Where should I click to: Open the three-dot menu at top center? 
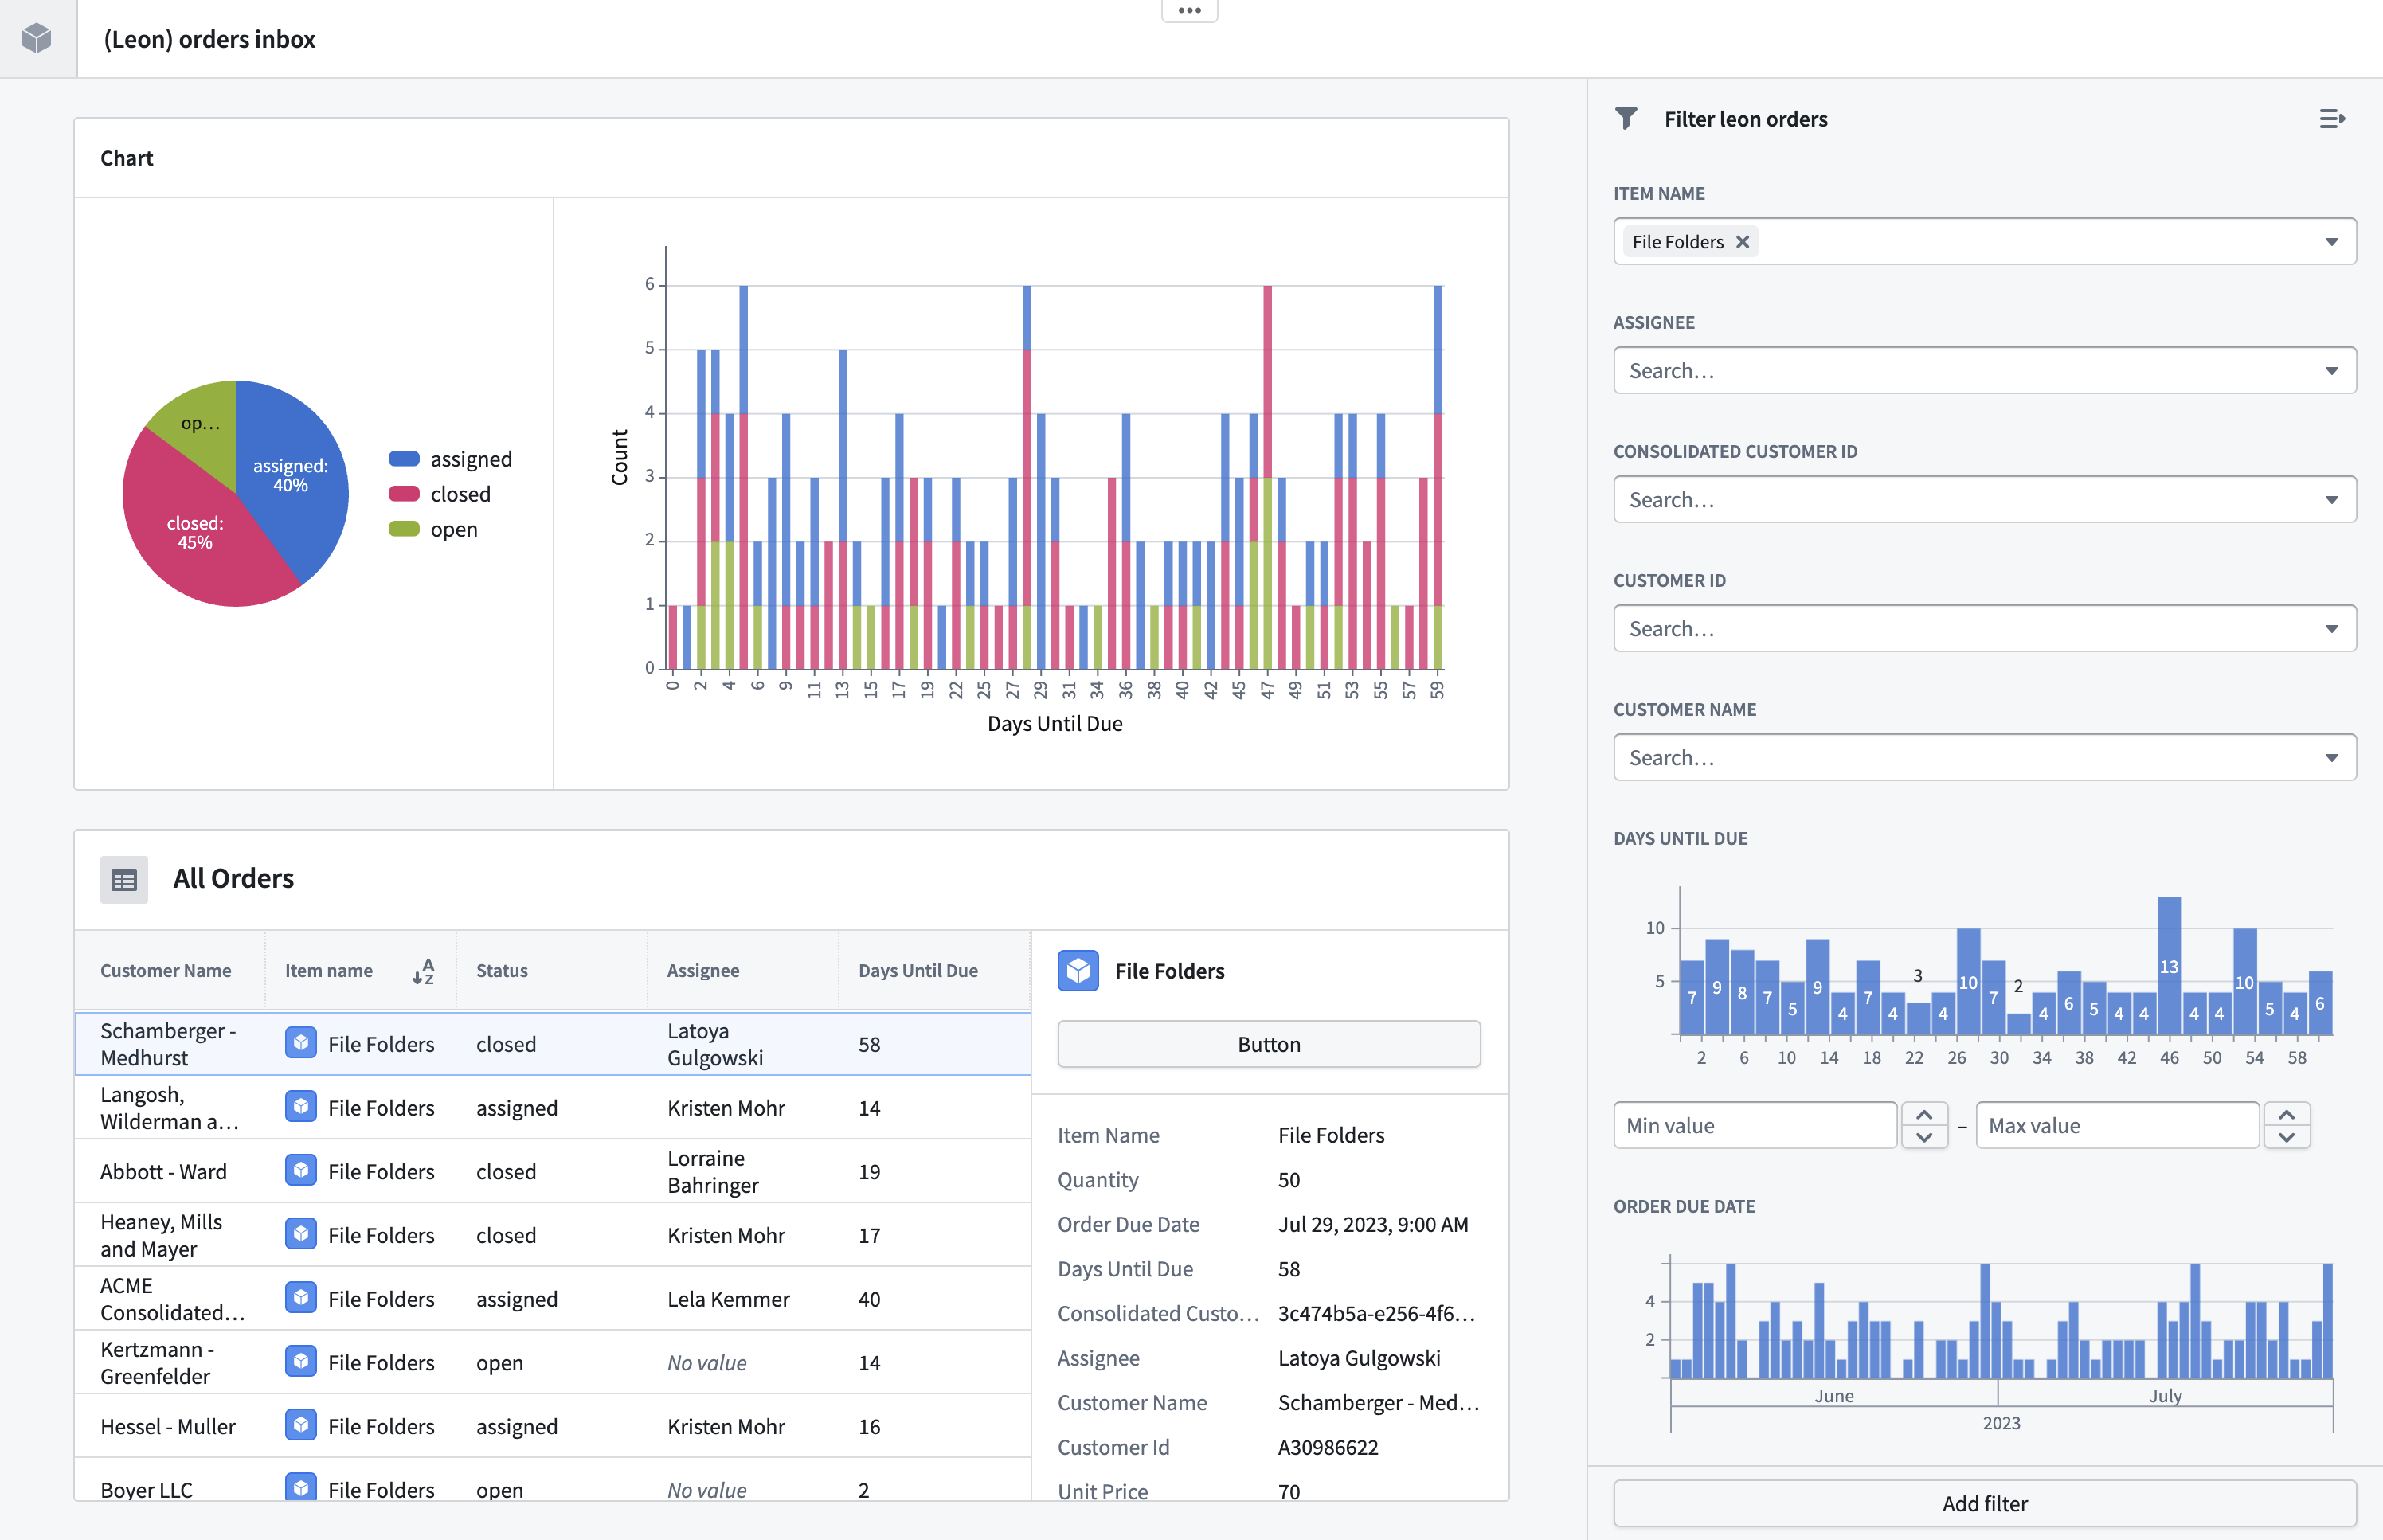(1189, 11)
